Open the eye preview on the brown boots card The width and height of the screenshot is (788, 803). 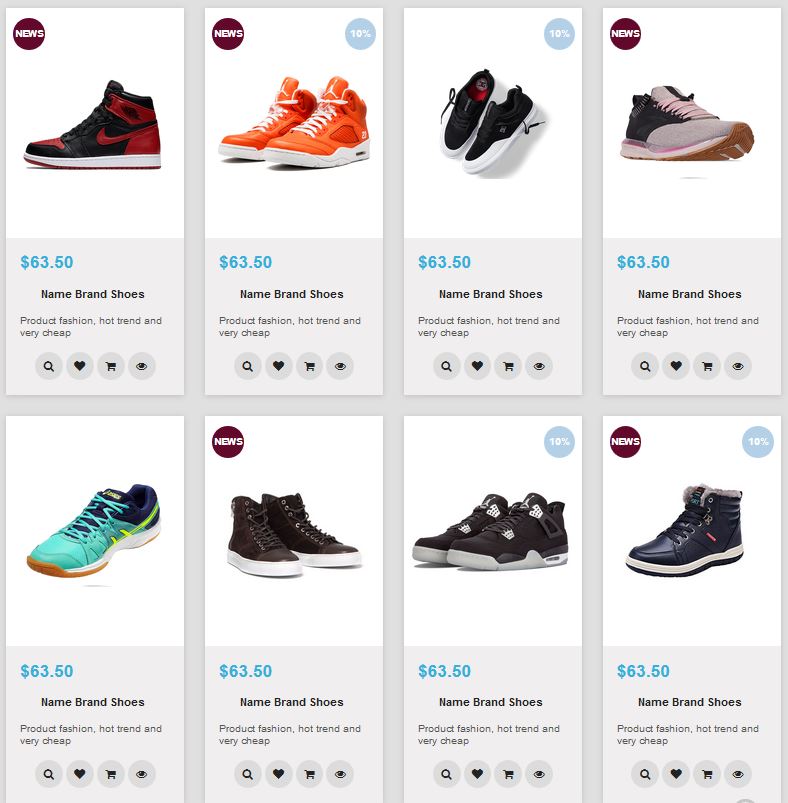[x=339, y=774]
